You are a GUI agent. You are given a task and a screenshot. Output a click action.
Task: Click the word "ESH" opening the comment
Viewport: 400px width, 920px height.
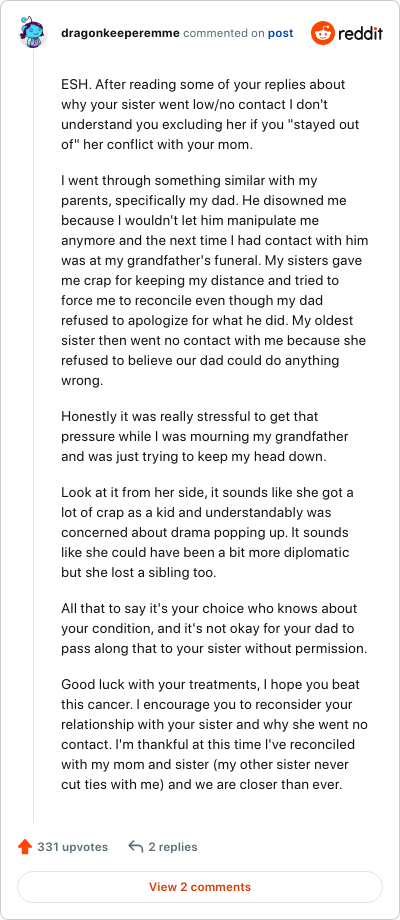coord(73,84)
